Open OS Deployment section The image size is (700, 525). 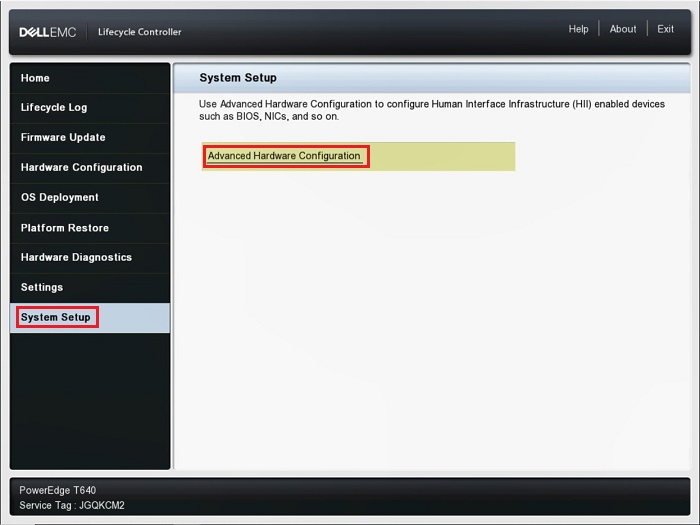[90, 197]
